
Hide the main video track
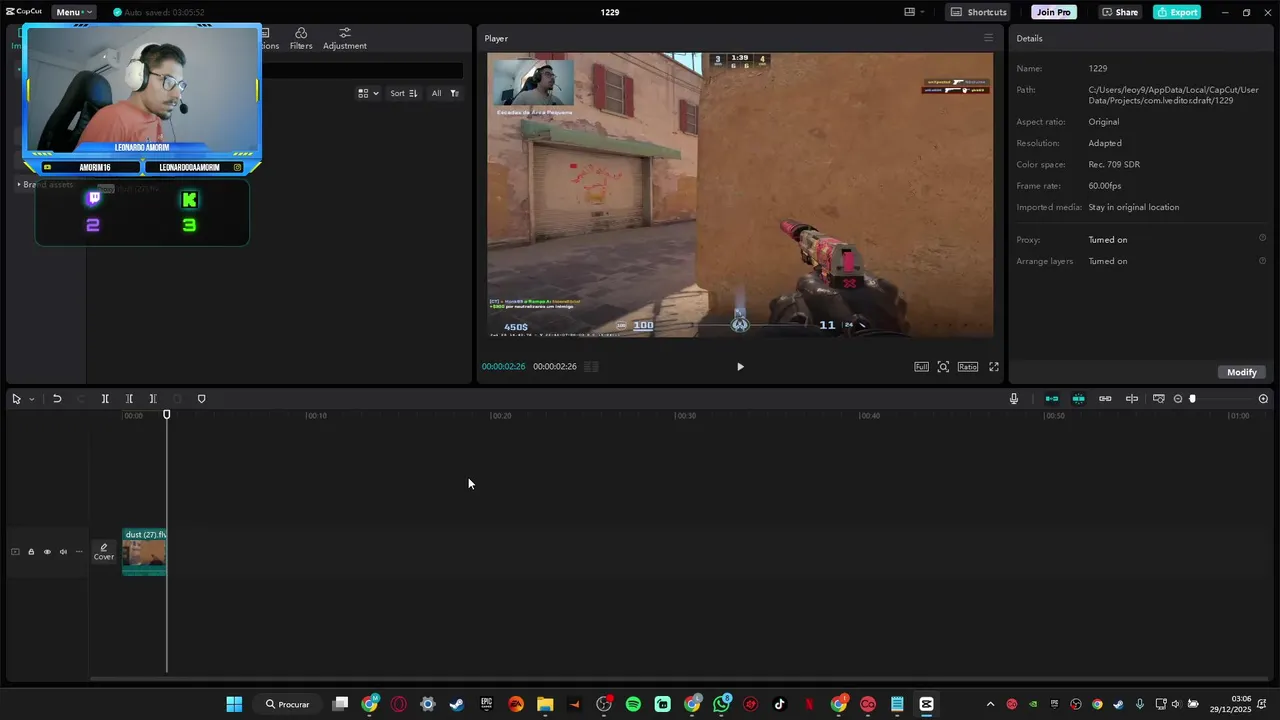pos(47,552)
